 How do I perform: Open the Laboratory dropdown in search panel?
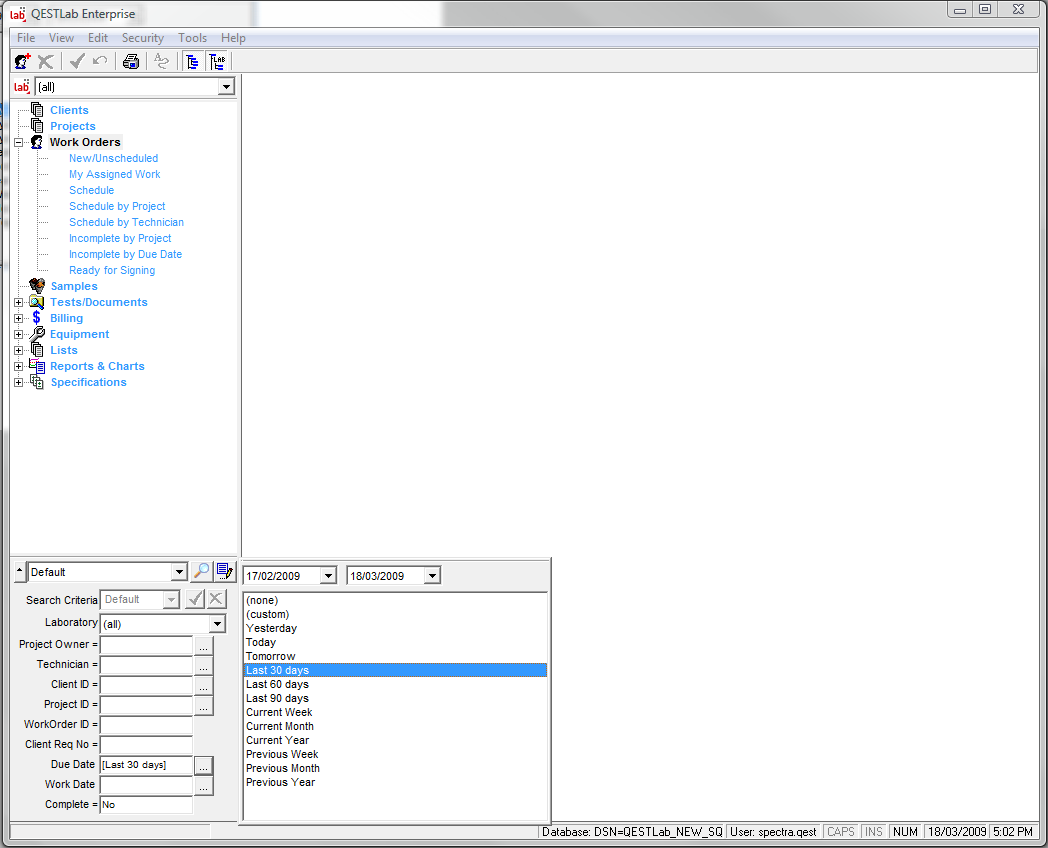point(217,624)
